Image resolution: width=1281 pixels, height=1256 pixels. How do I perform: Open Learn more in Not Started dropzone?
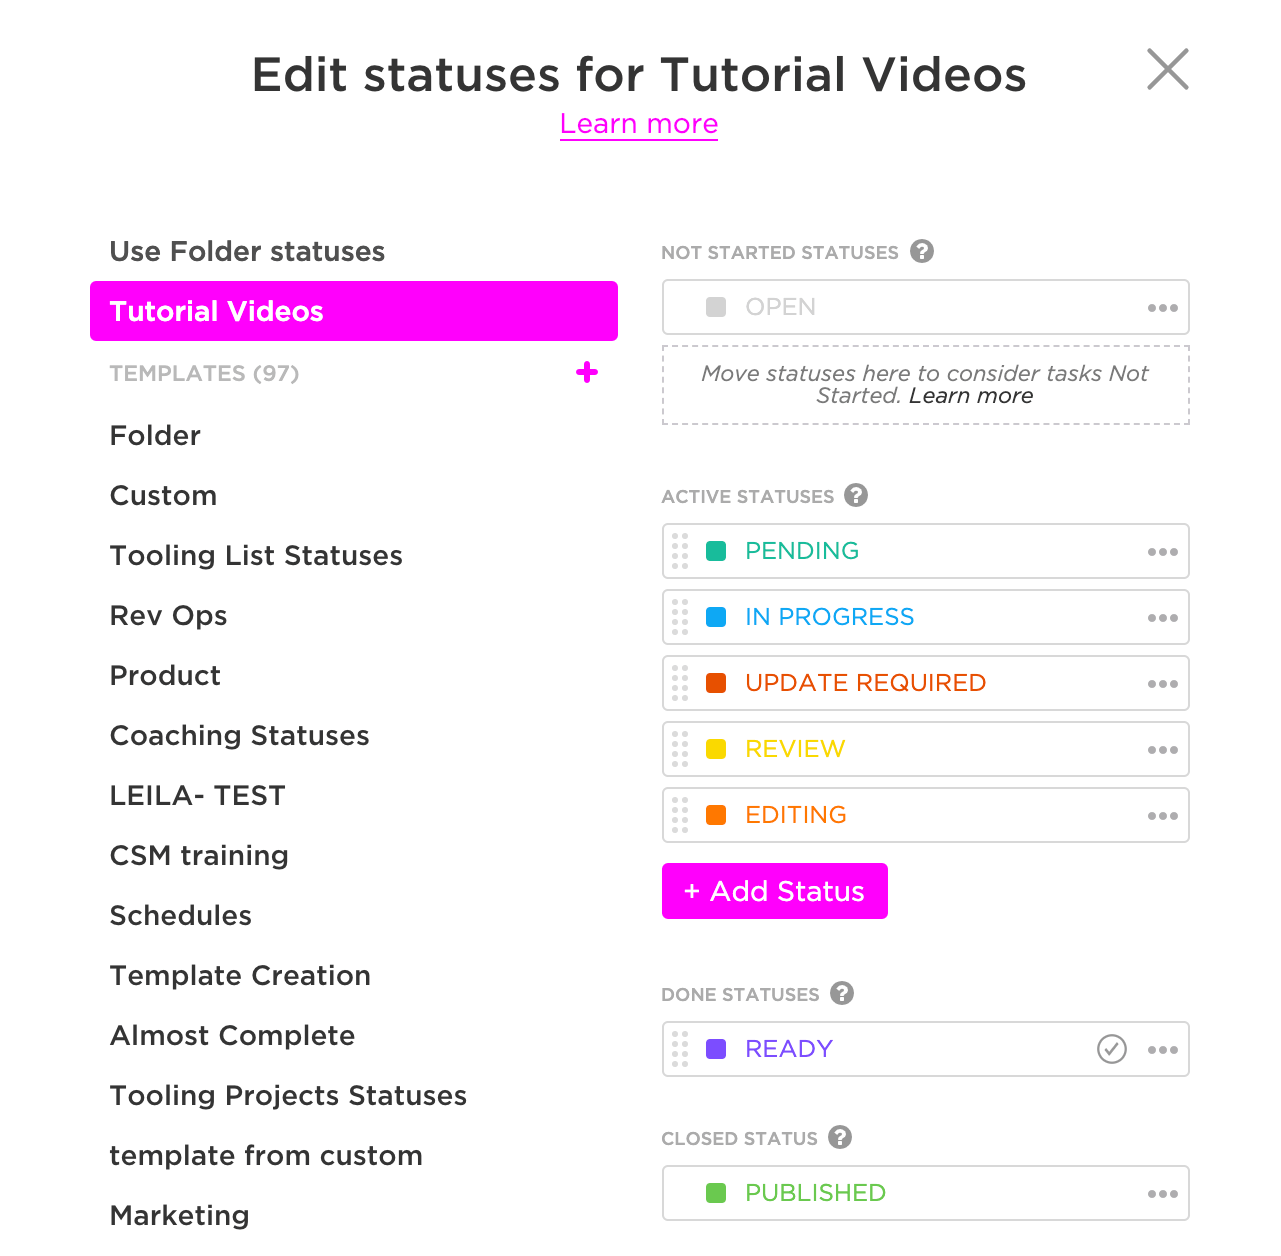coord(971,396)
